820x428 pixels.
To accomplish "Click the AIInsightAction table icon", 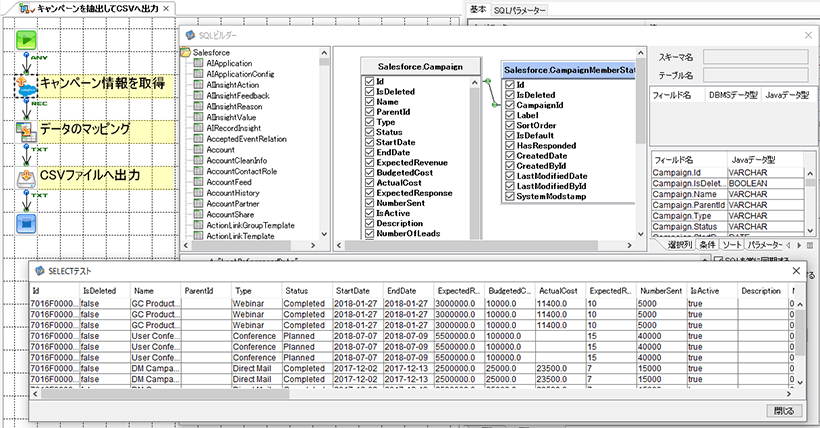I will (198, 85).
